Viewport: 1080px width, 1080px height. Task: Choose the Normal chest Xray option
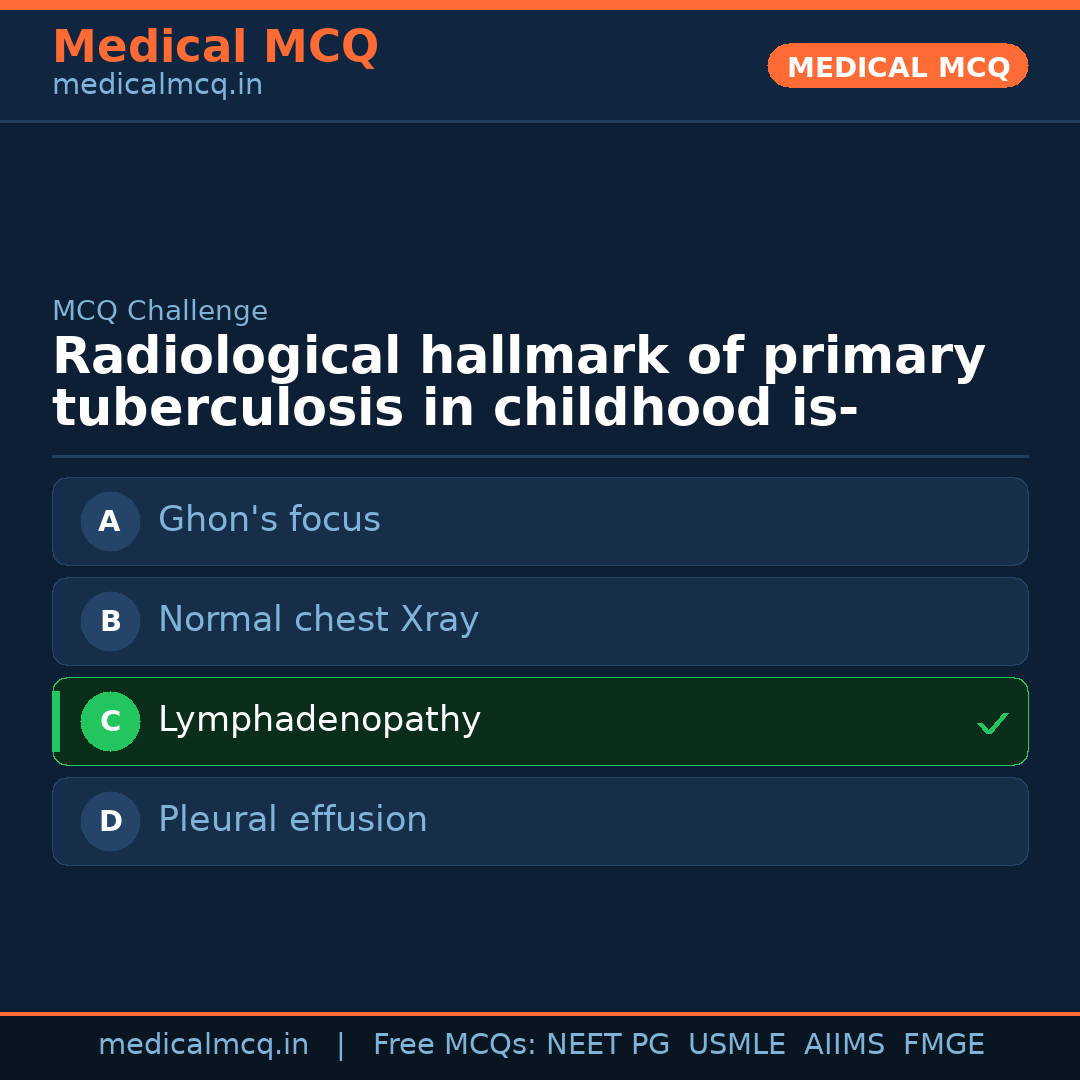(318, 620)
